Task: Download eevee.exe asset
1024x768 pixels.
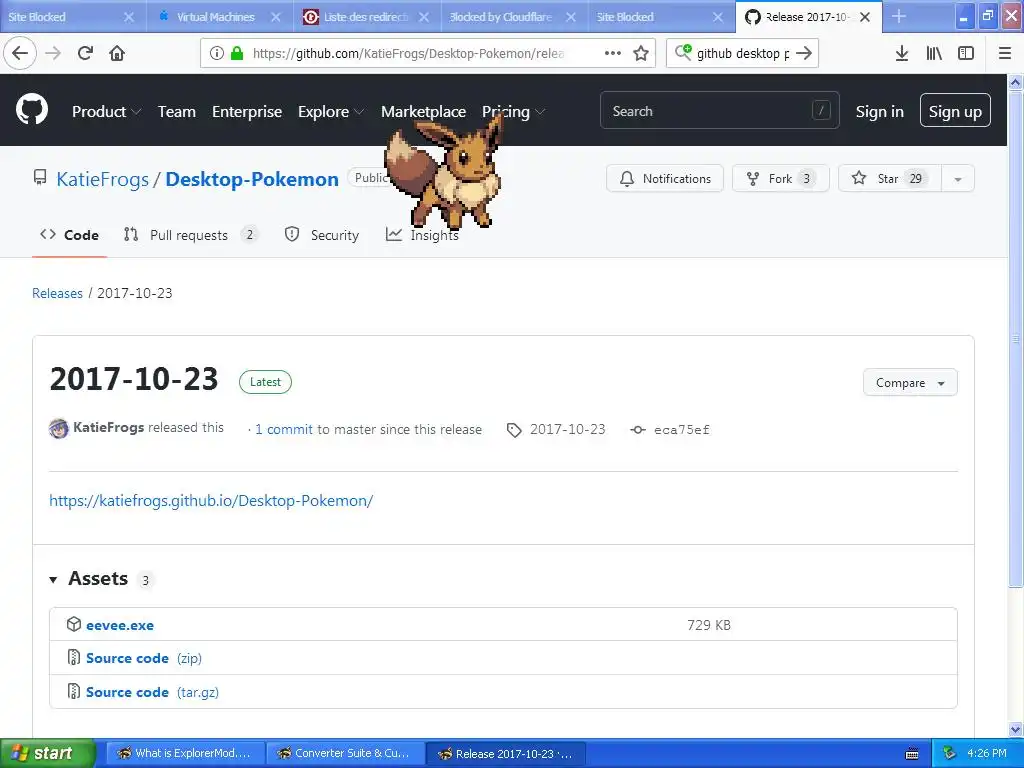Action: coord(120,625)
